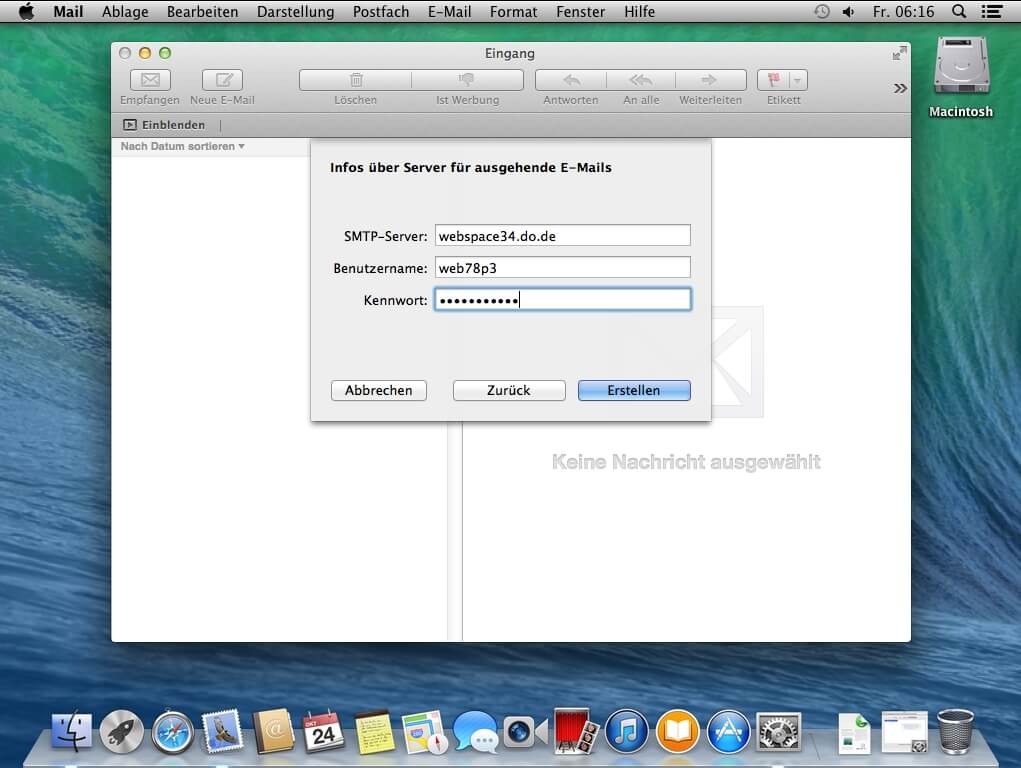Focus the Kennwort password field

[563, 300]
